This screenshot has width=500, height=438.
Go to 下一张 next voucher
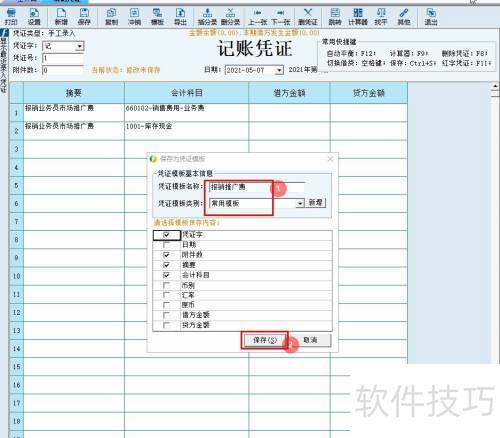click(x=281, y=17)
